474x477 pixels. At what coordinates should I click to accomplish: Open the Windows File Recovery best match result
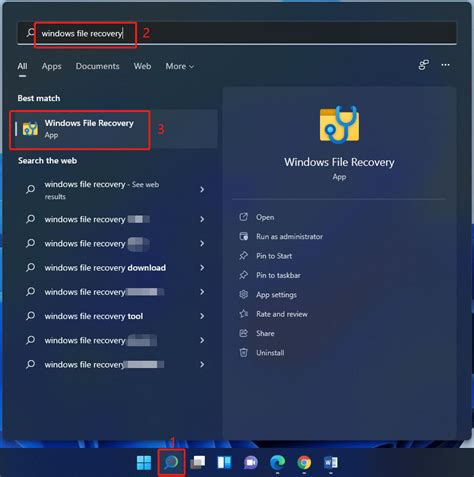point(113,129)
